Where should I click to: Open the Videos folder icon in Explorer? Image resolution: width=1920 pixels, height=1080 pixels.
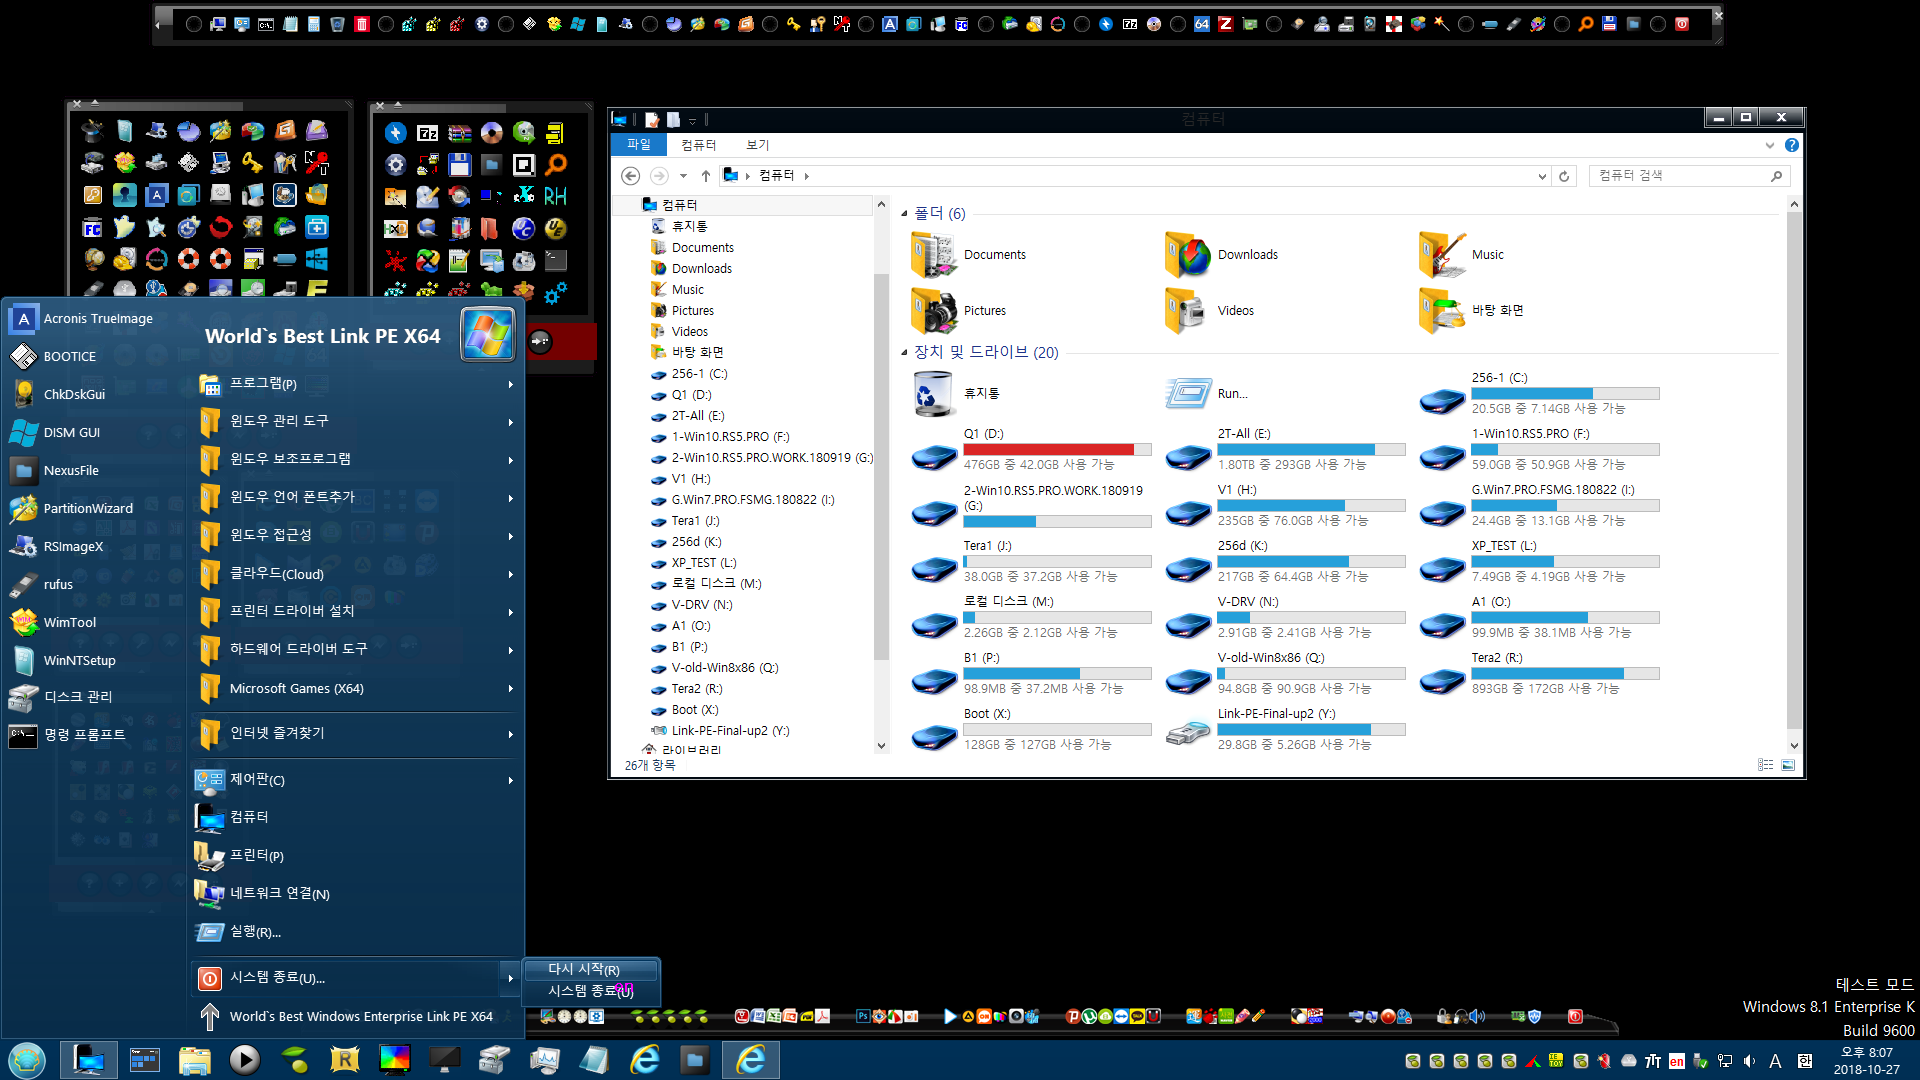pos(1187,310)
